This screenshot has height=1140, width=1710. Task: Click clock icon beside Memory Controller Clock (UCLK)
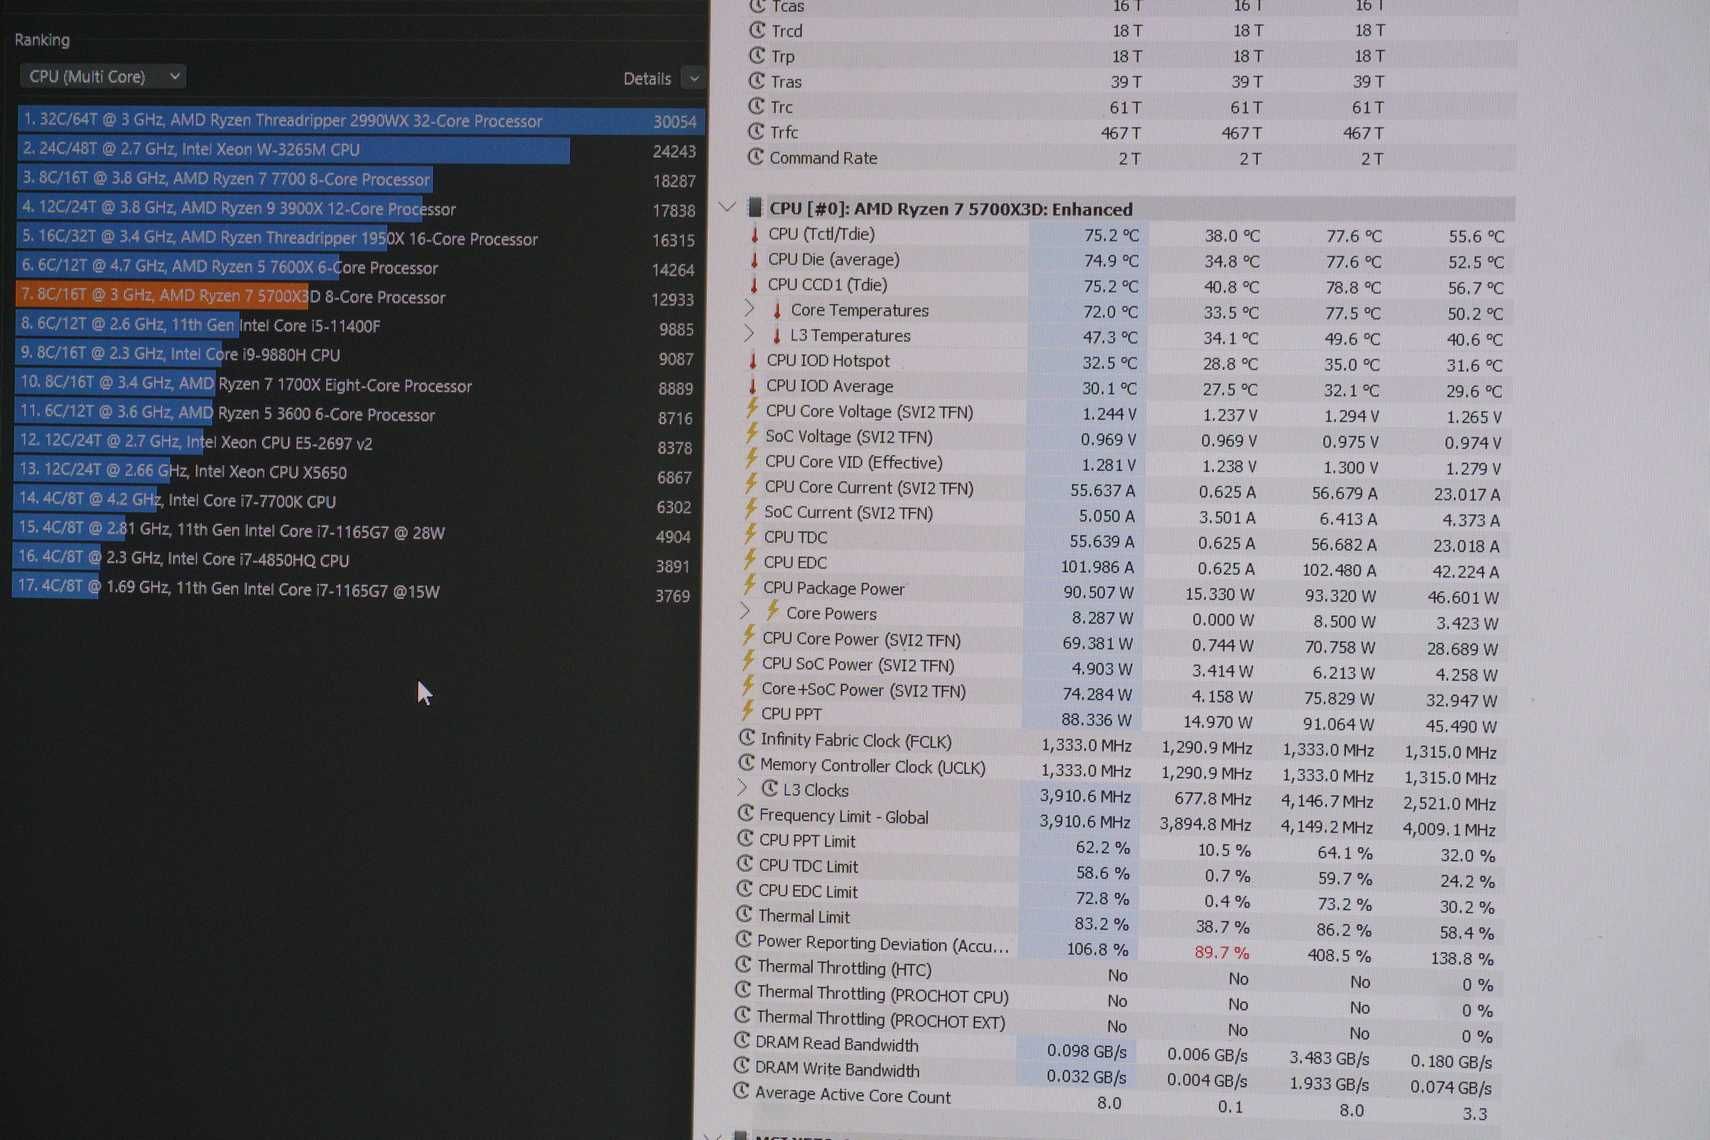[x=747, y=763]
